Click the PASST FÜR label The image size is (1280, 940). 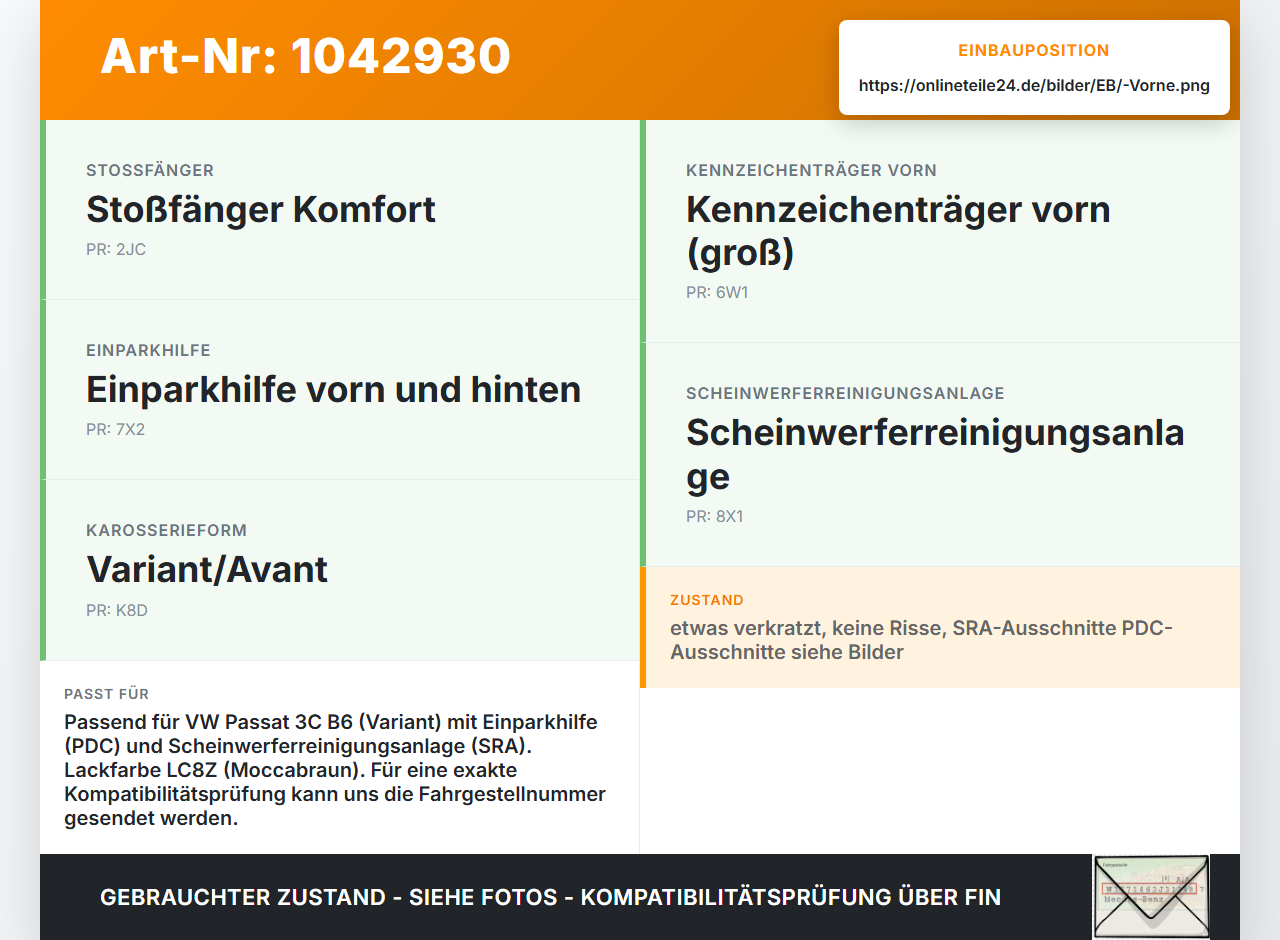[107, 694]
